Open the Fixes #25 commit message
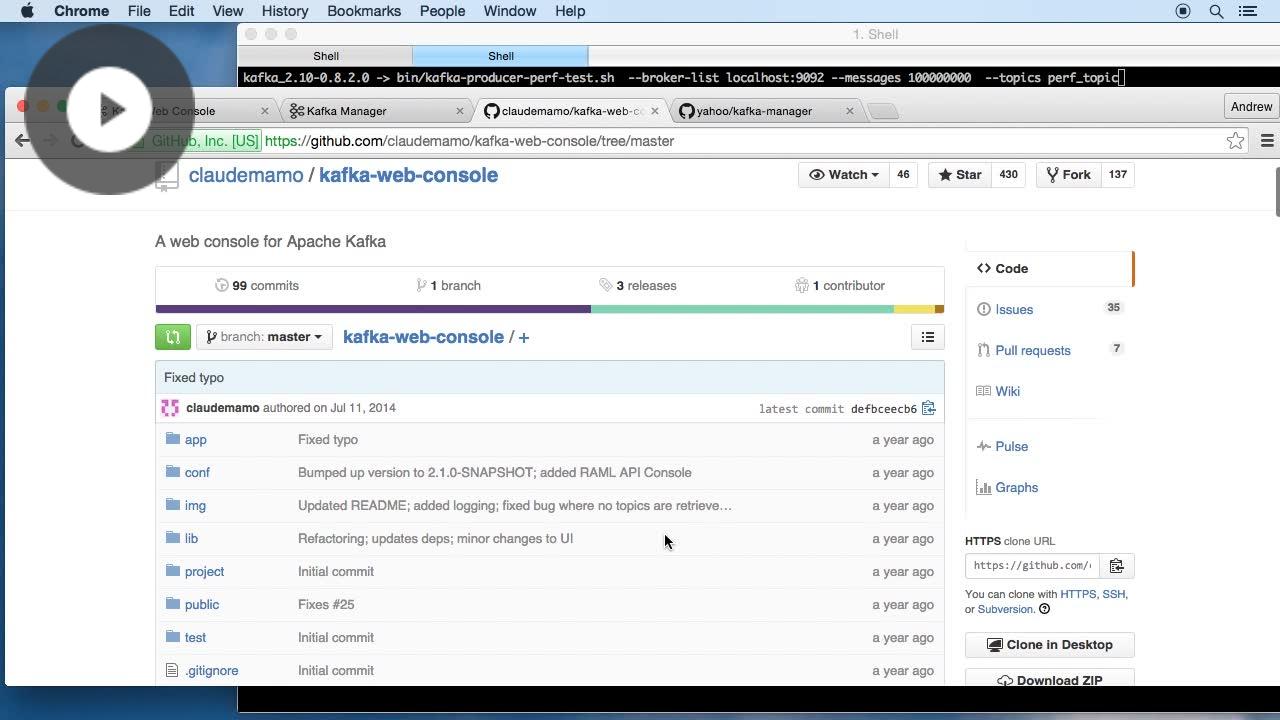This screenshot has height=720, width=1280. pyautogui.click(x=326, y=604)
